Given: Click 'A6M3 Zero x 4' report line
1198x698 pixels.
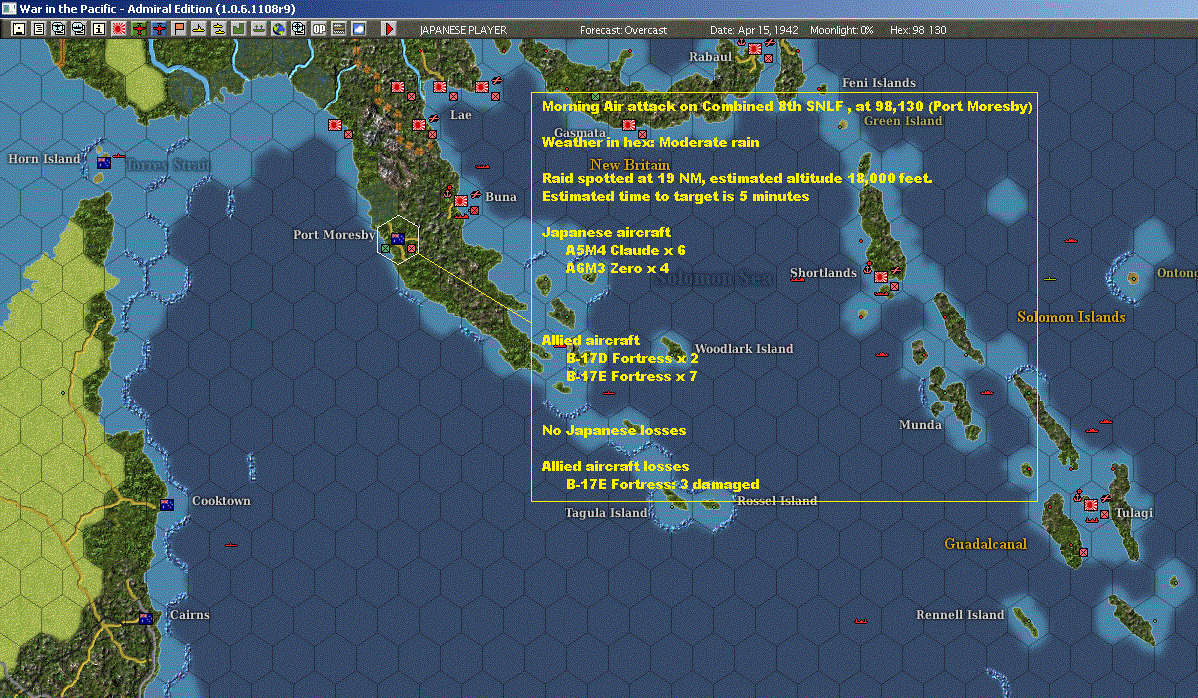Looking at the screenshot, I should 617,268.
